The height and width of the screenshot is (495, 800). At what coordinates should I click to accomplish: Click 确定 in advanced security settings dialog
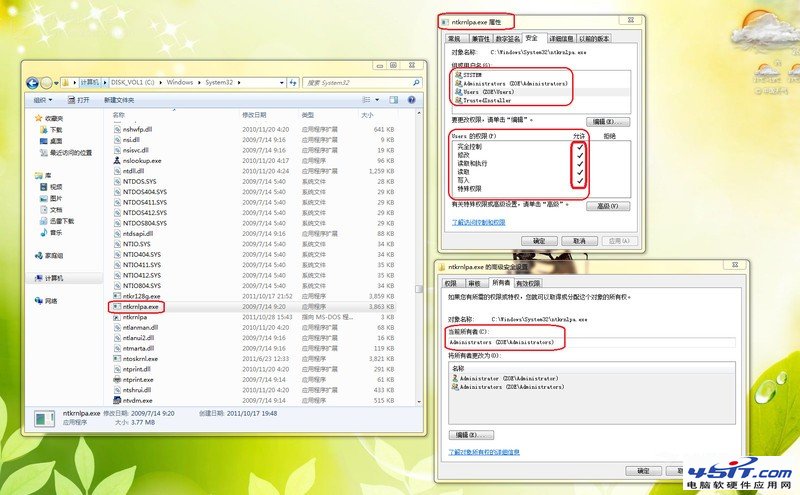click(643, 471)
